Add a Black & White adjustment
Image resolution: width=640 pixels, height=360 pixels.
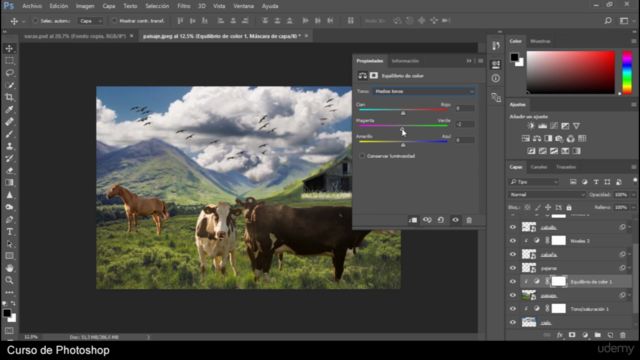click(x=548, y=139)
